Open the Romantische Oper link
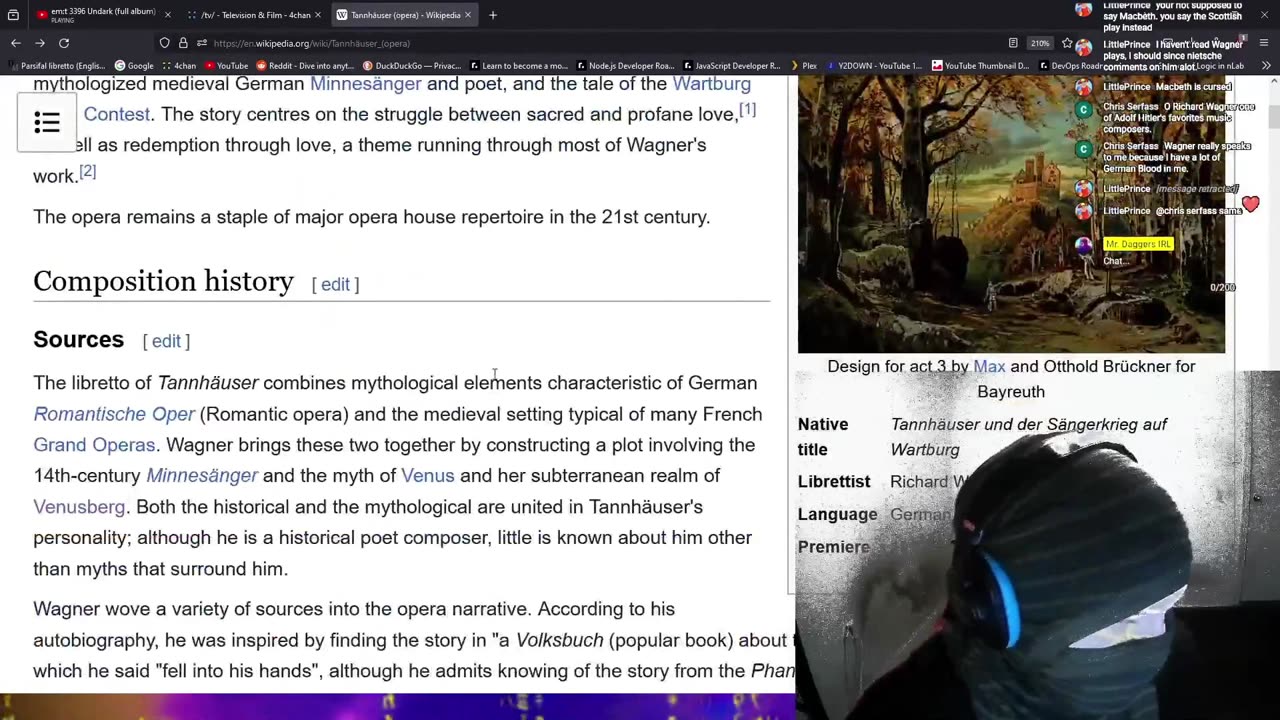The width and height of the screenshot is (1280, 720). pos(114,414)
